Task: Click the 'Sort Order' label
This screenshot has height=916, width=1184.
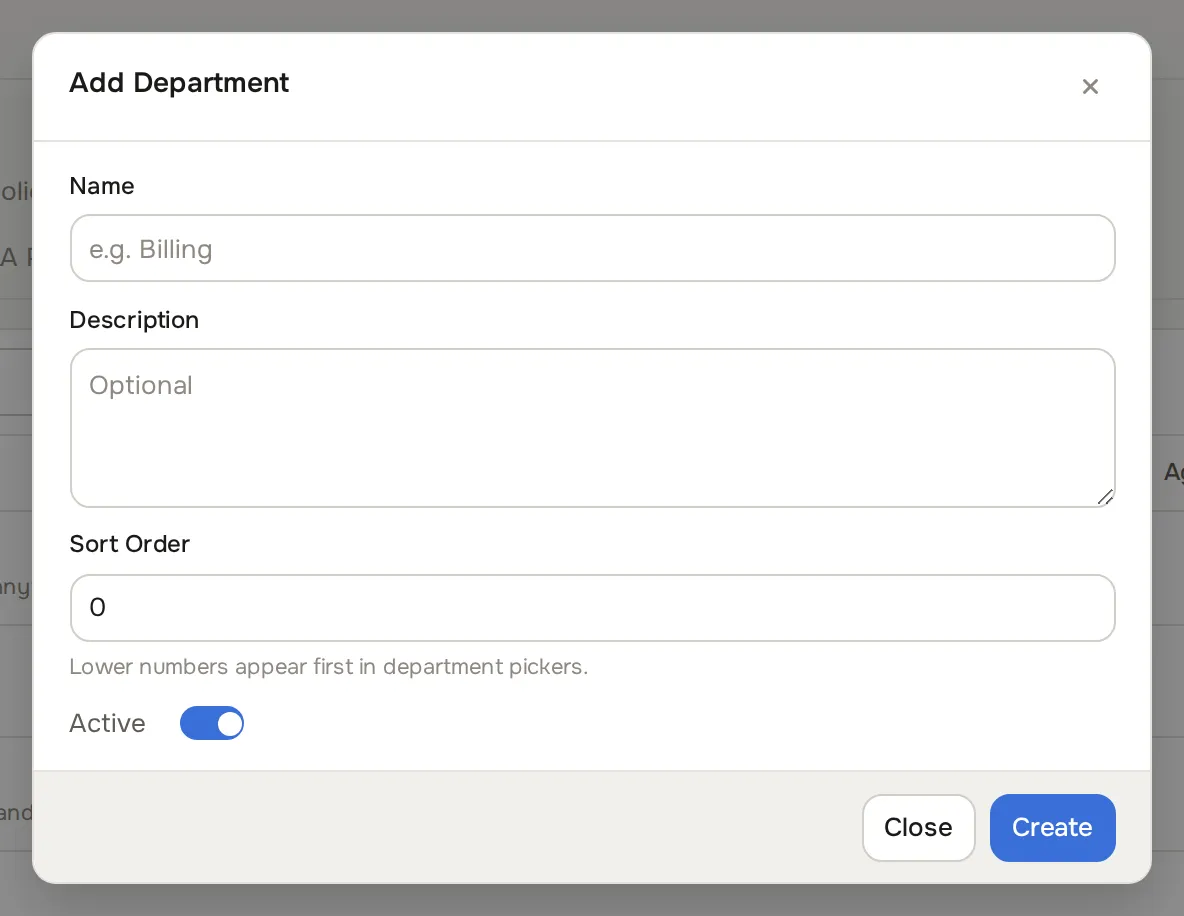Action: (130, 544)
